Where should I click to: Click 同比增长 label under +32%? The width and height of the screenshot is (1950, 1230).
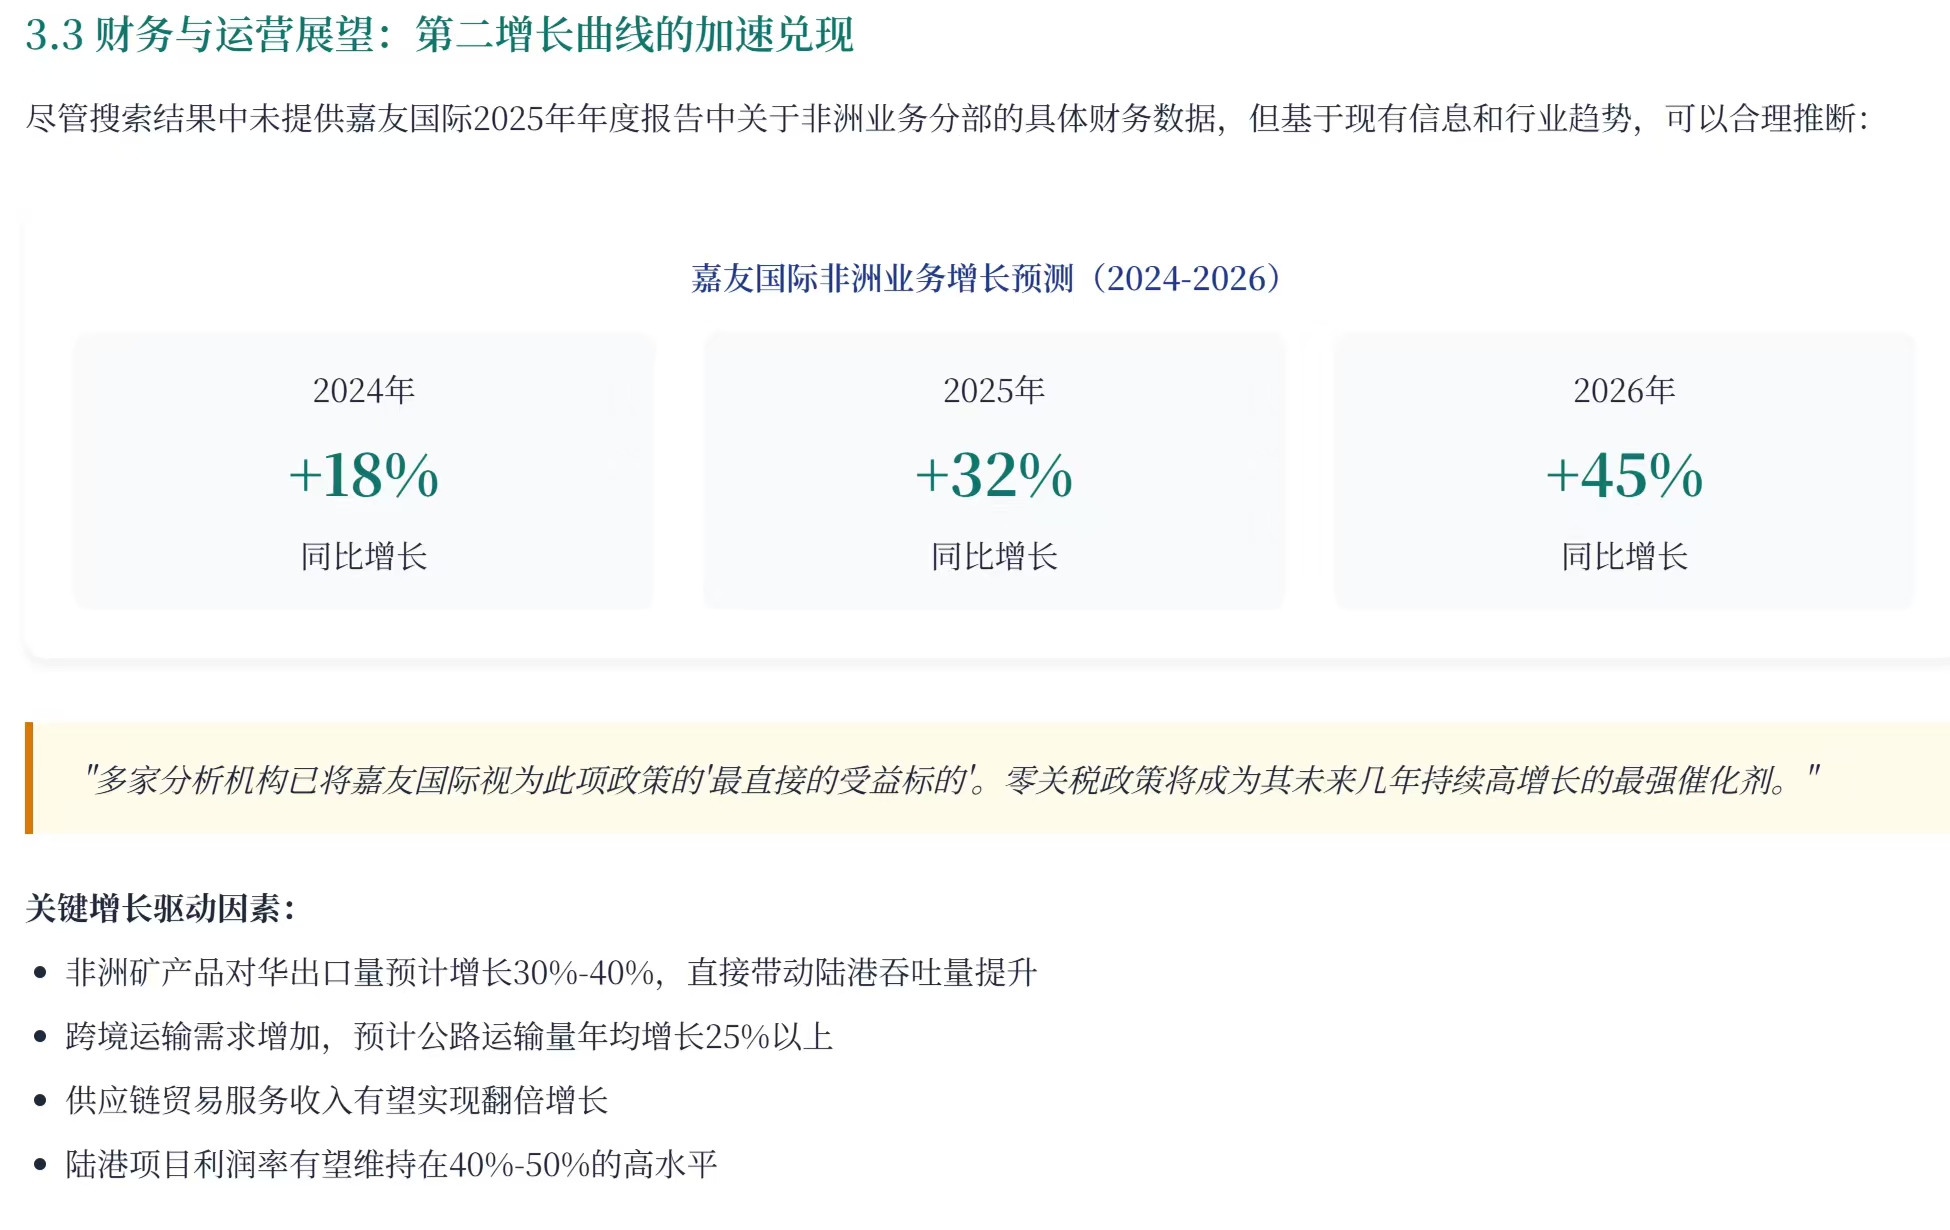994,557
